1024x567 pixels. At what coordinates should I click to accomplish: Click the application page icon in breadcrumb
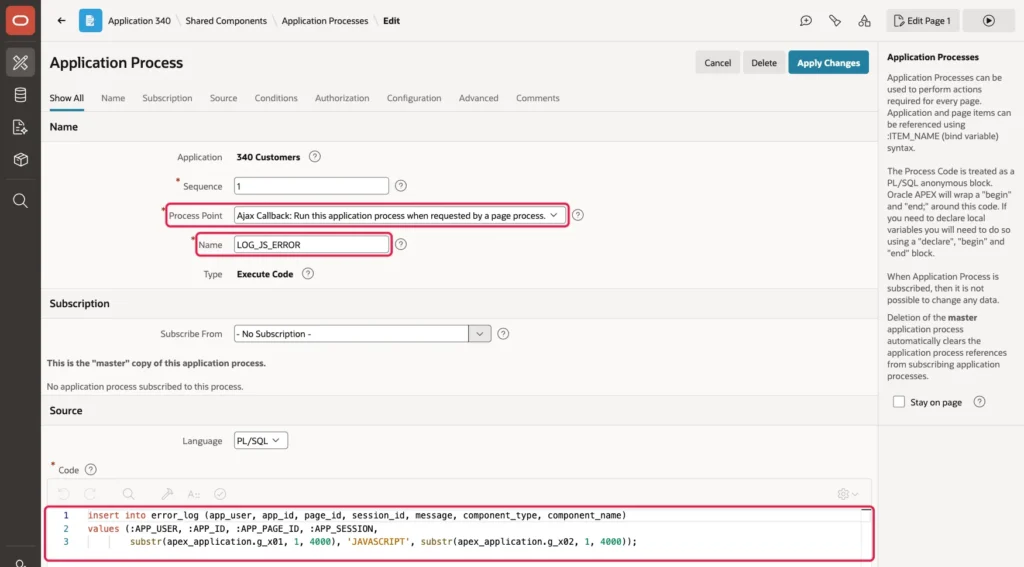pyautogui.click(x=90, y=20)
